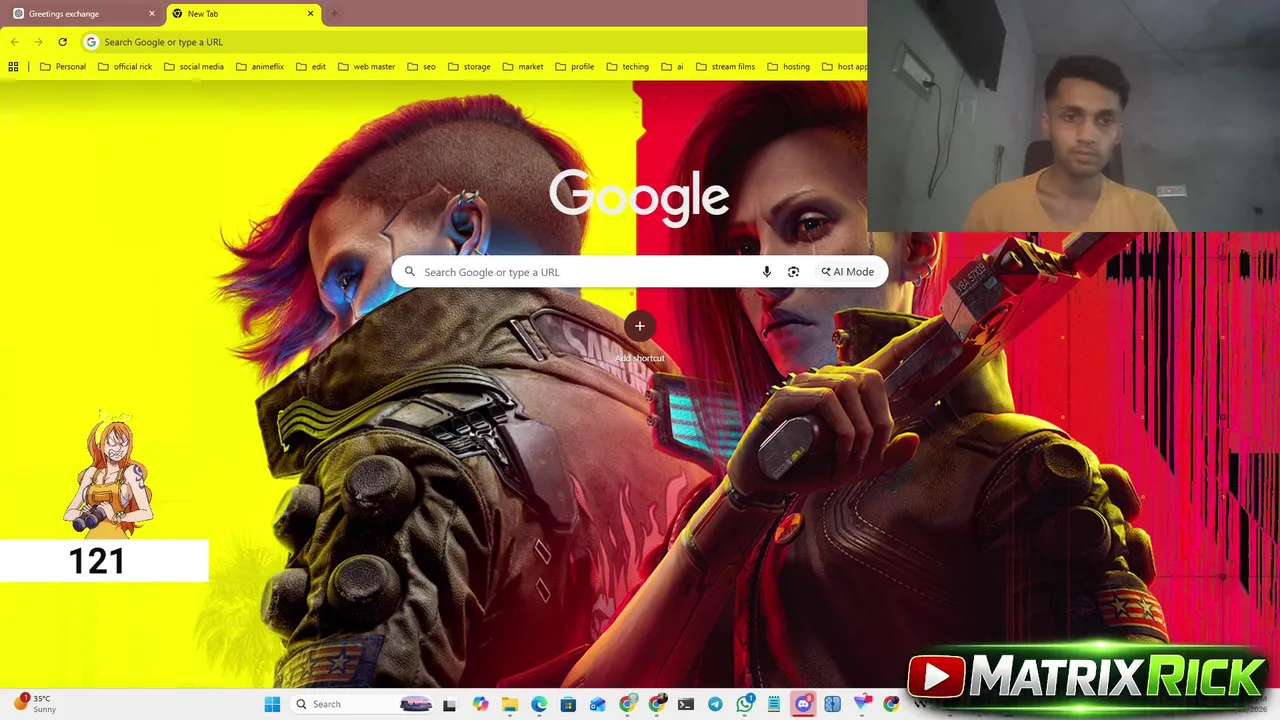Screen dimensions: 1280x720
Task: Open weather widget showing 35°C Sunny
Action: [35, 704]
